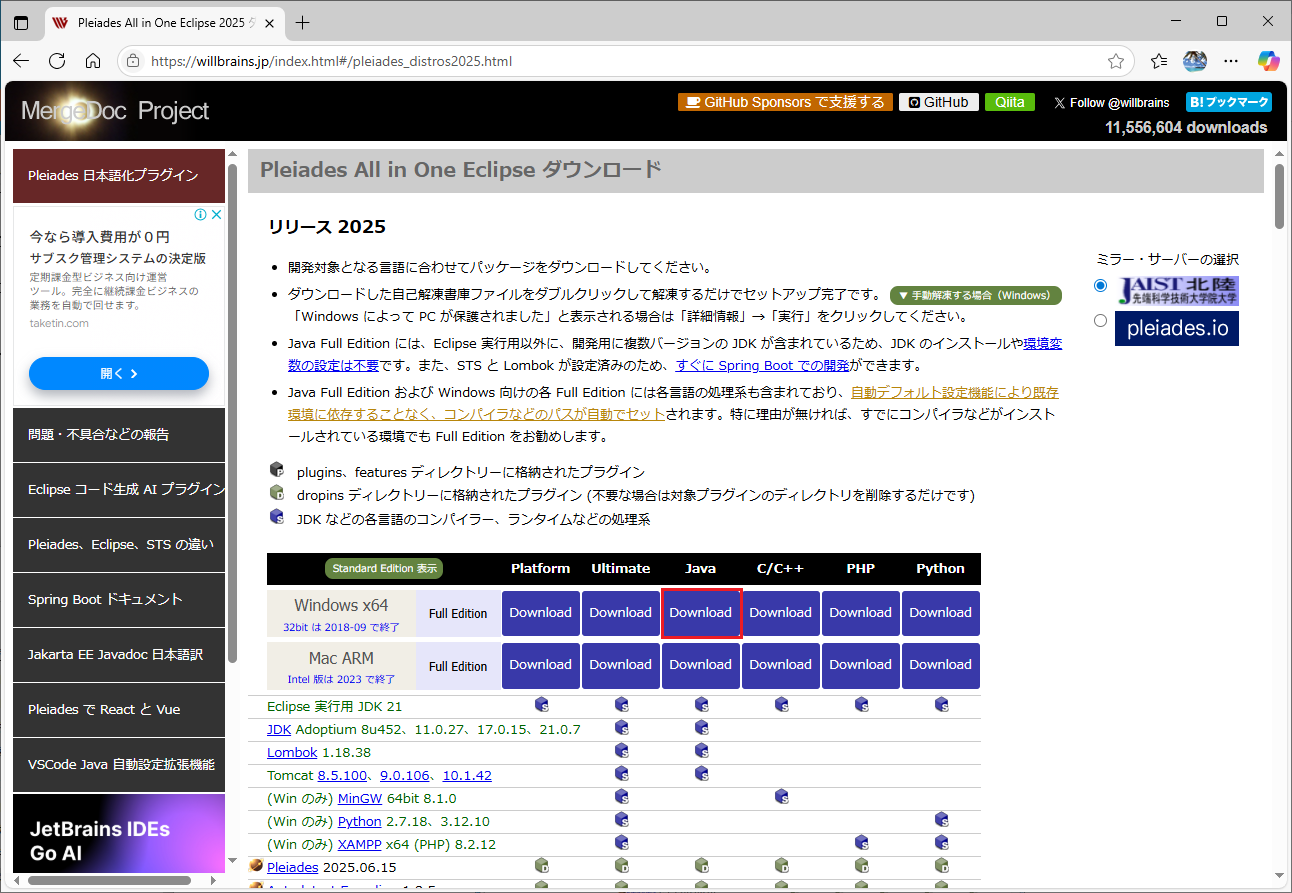Open the favorites list icon
Image resolution: width=1292 pixels, height=893 pixels.
click(1159, 61)
